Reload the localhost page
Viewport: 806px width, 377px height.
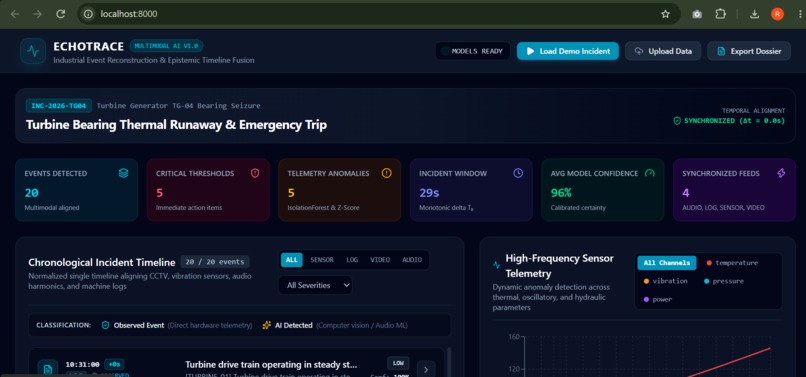61,14
